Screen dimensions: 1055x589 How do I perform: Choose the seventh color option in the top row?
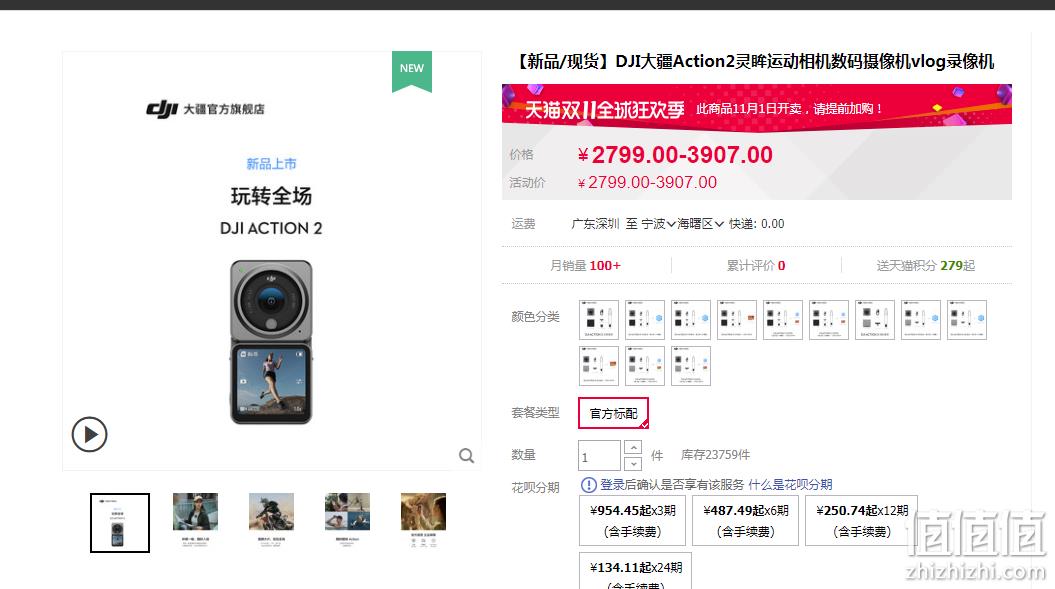875,320
